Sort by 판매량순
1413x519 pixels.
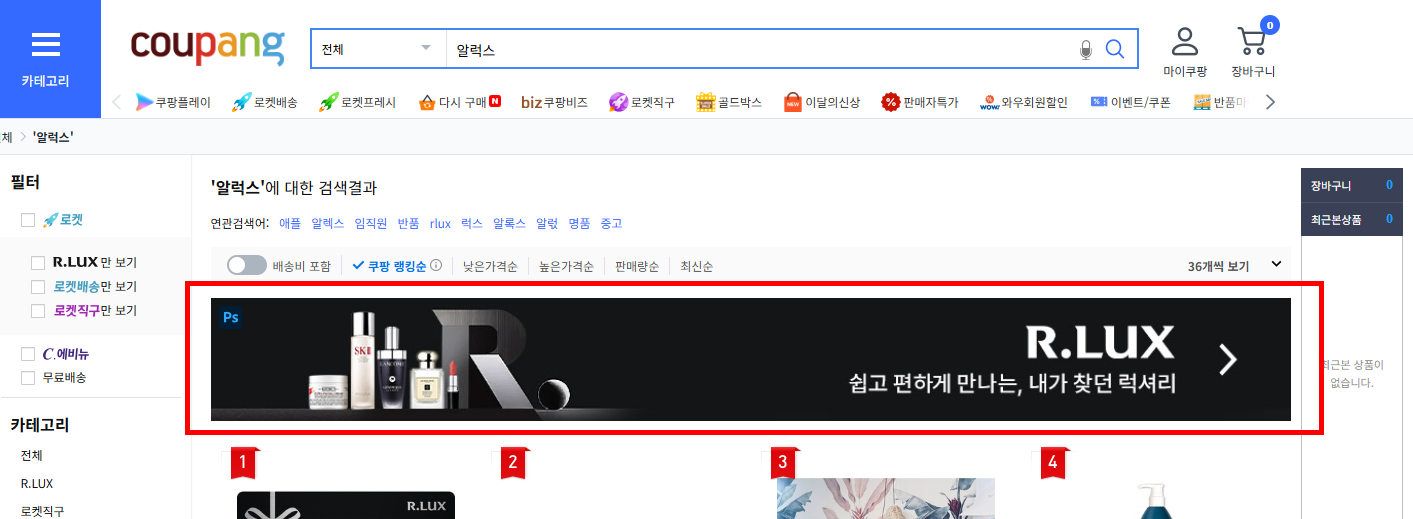pos(637,267)
